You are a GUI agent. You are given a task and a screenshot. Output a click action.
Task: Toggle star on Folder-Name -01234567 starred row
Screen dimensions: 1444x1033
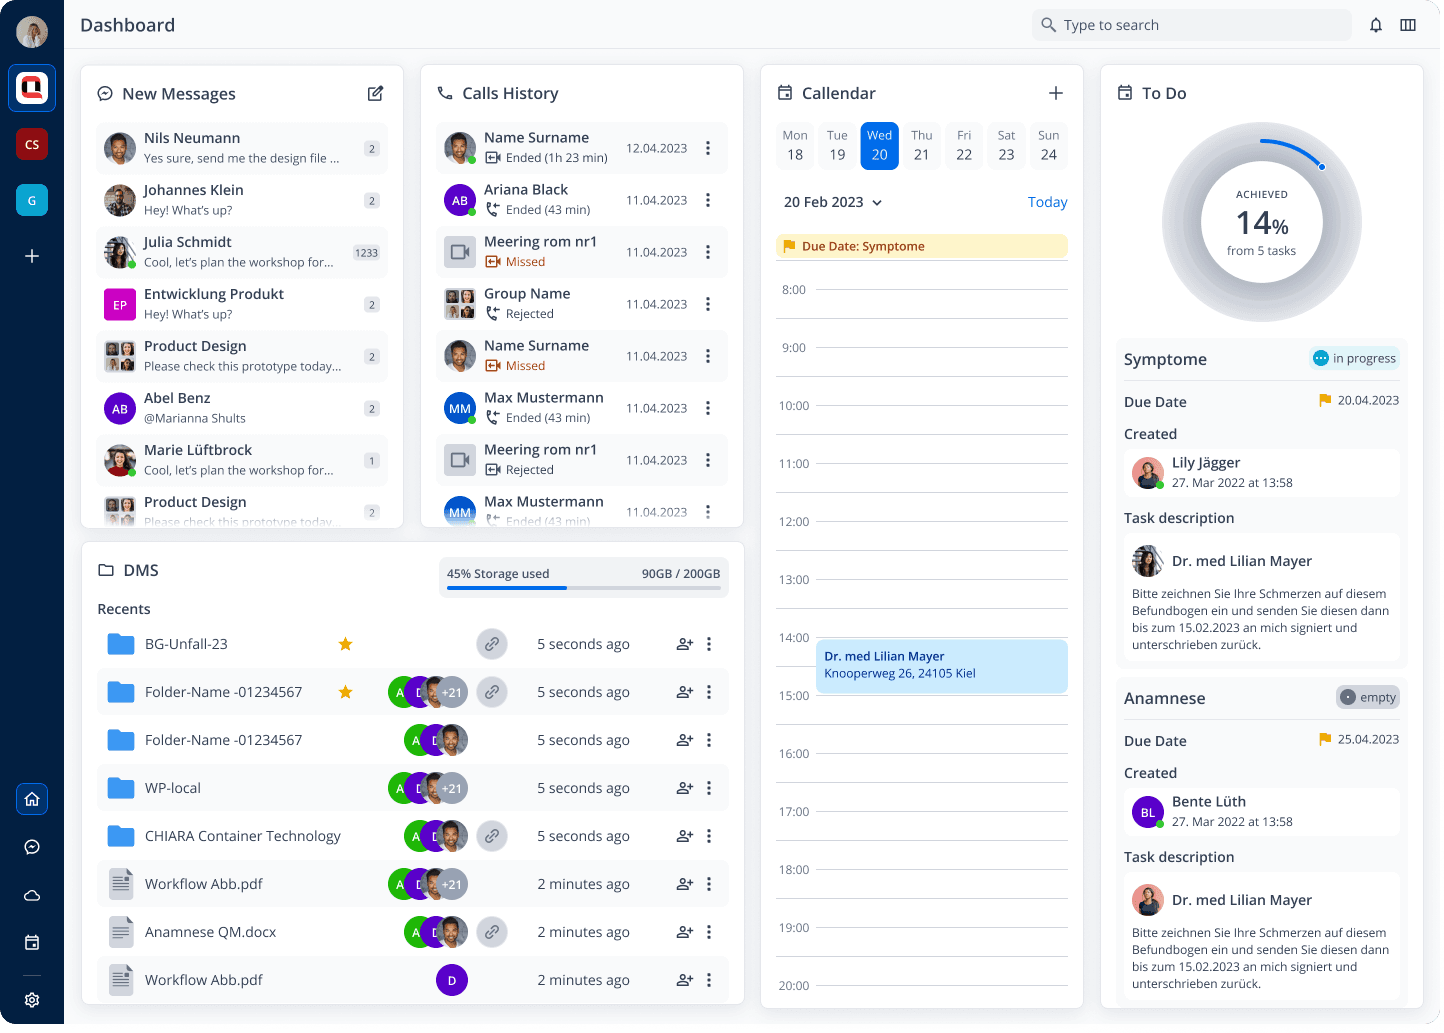point(345,692)
